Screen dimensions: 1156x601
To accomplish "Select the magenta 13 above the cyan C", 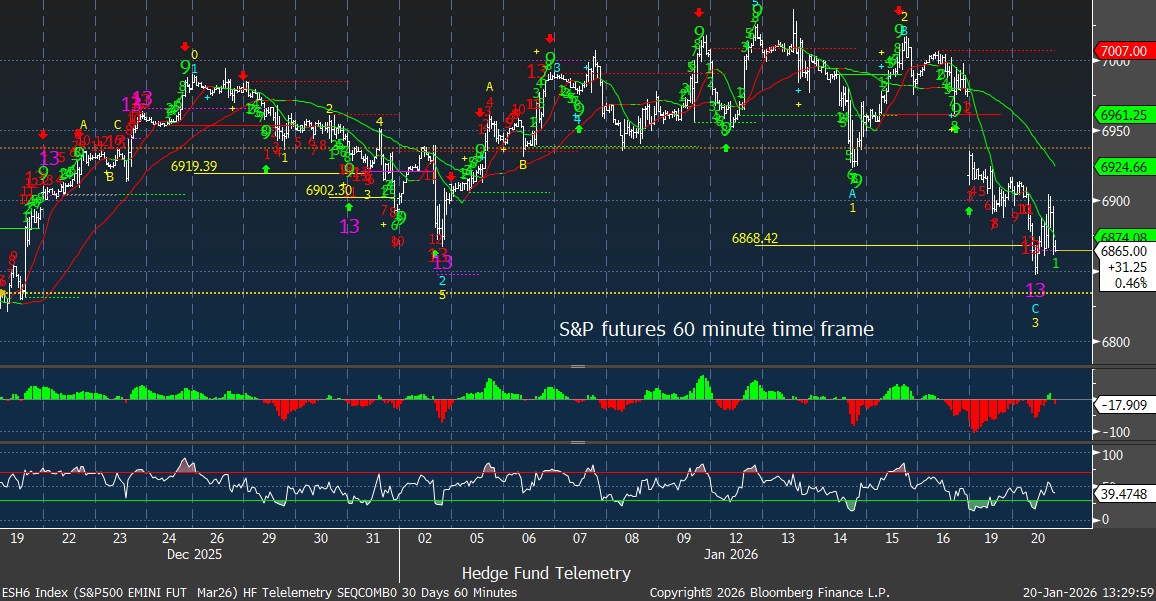I will pos(1036,290).
